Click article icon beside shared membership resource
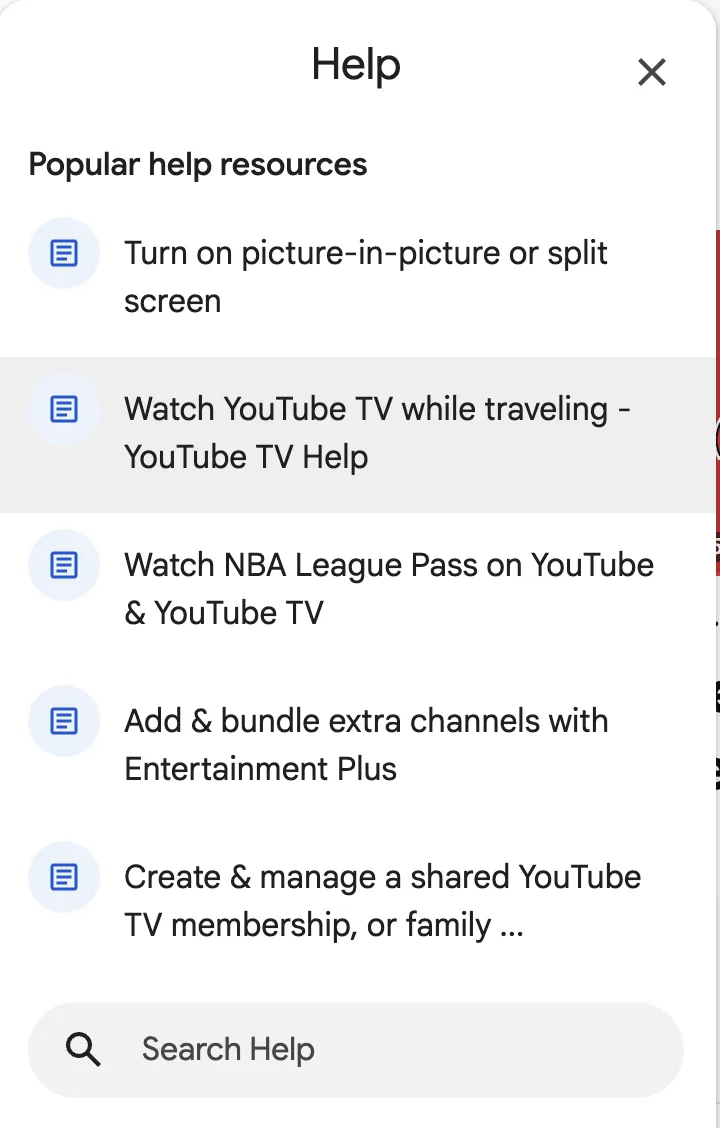The height and width of the screenshot is (1128, 720). [64, 877]
